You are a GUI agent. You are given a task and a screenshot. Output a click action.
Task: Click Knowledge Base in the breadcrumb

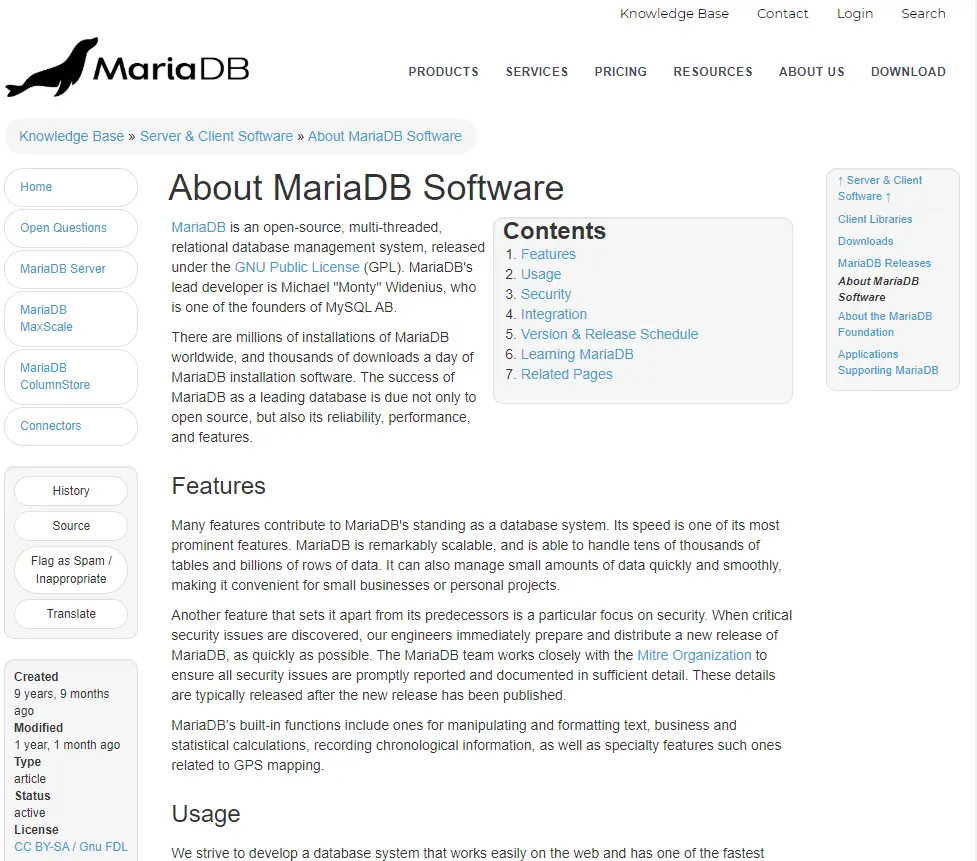(72, 136)
